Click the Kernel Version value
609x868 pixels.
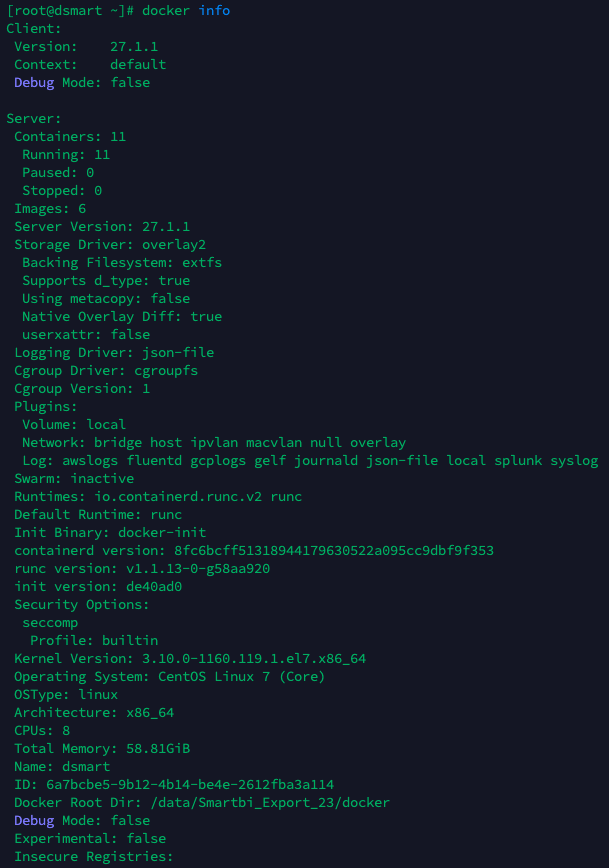[254, 659]
